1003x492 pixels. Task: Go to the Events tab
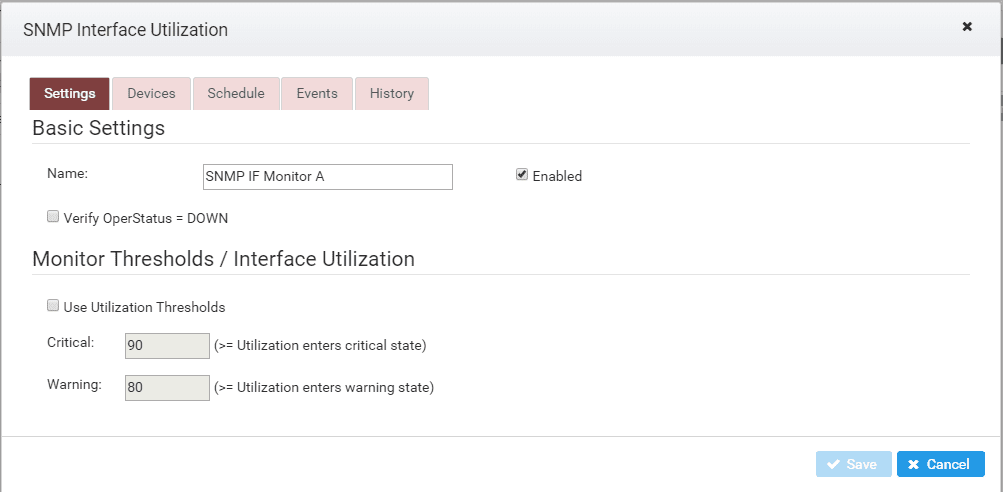(x=317, y=93)
